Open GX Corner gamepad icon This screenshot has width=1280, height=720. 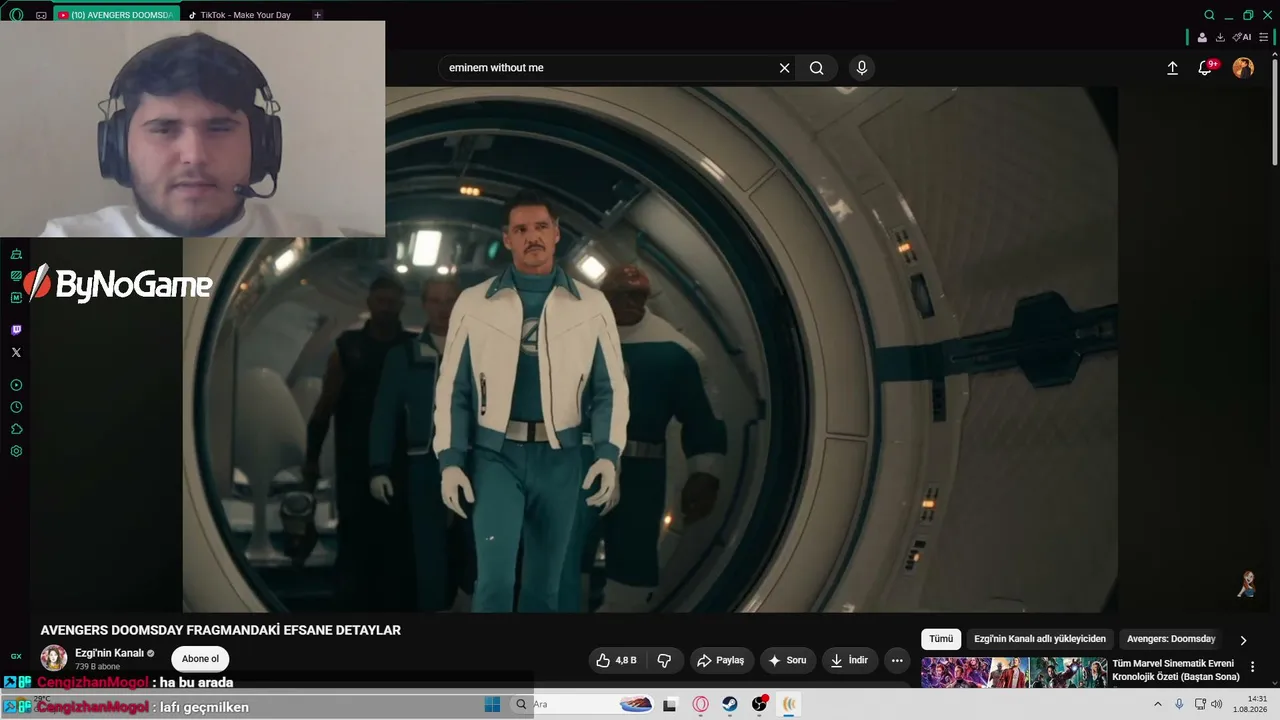41,15
